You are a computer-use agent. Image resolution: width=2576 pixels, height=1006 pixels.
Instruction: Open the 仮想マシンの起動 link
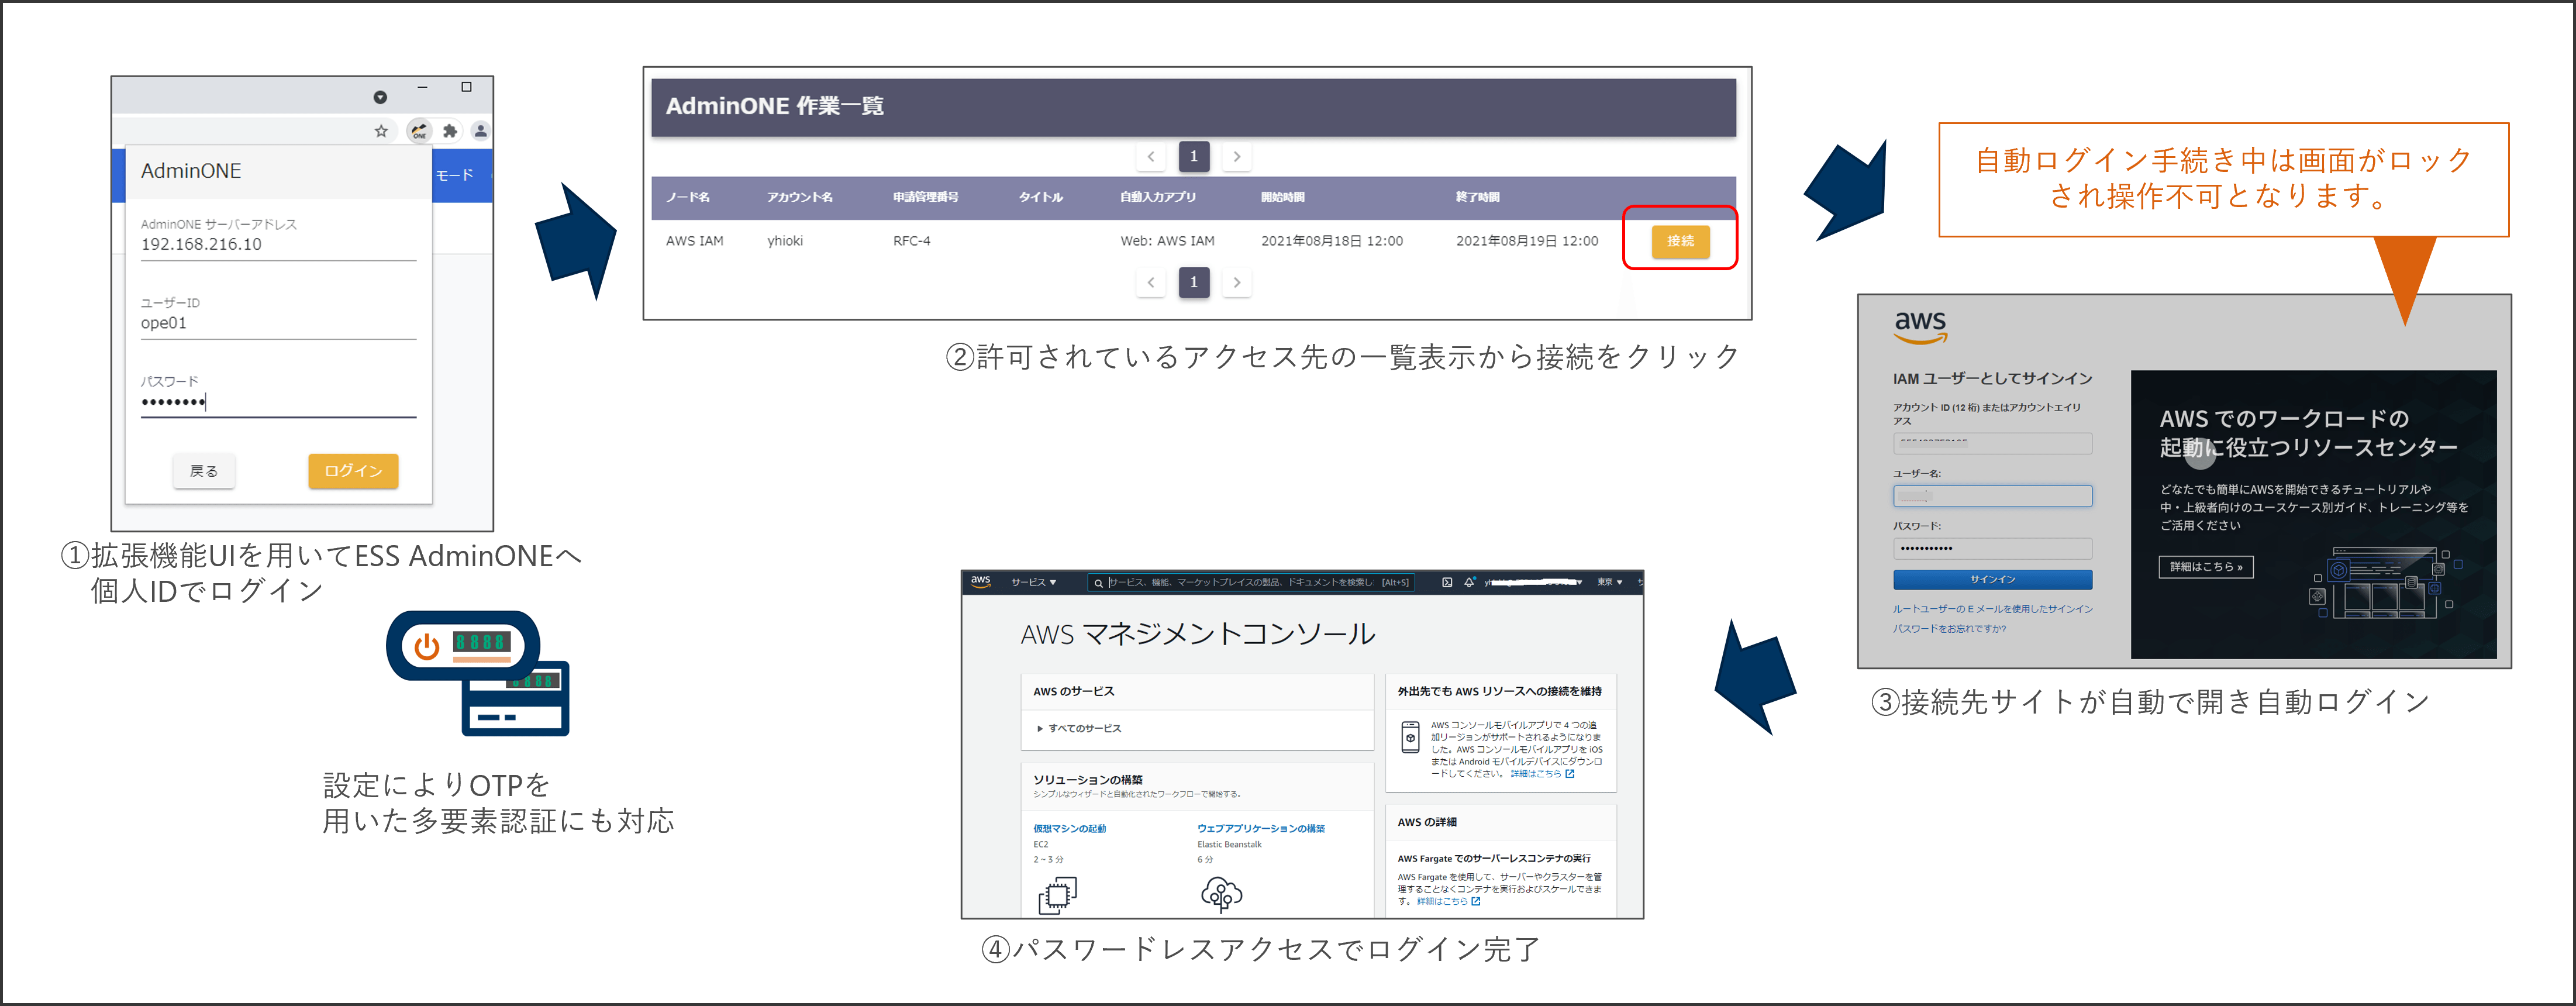click(1069, 828)
